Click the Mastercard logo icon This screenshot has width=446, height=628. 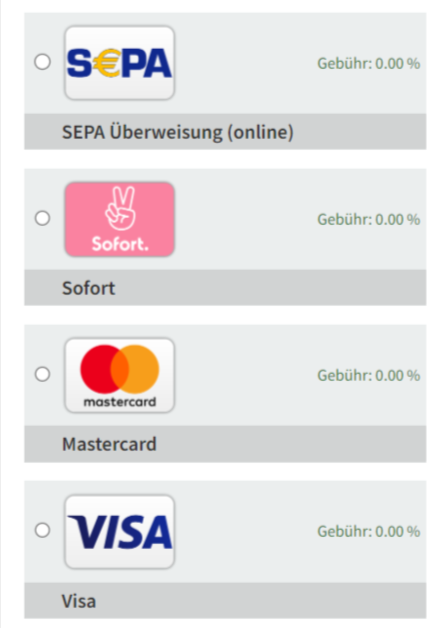[x=119, y=375]
